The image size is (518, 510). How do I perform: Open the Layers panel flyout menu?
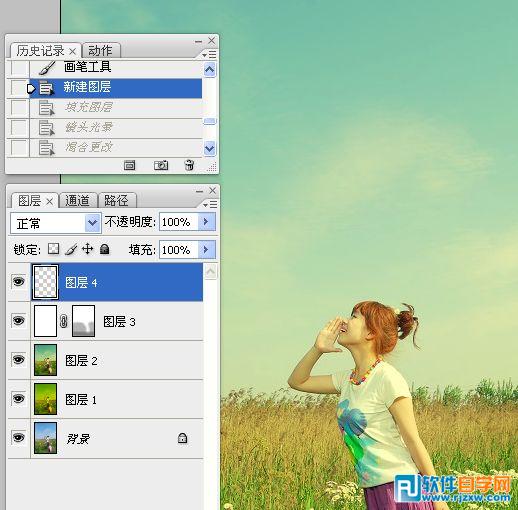(x=210, y=204)
